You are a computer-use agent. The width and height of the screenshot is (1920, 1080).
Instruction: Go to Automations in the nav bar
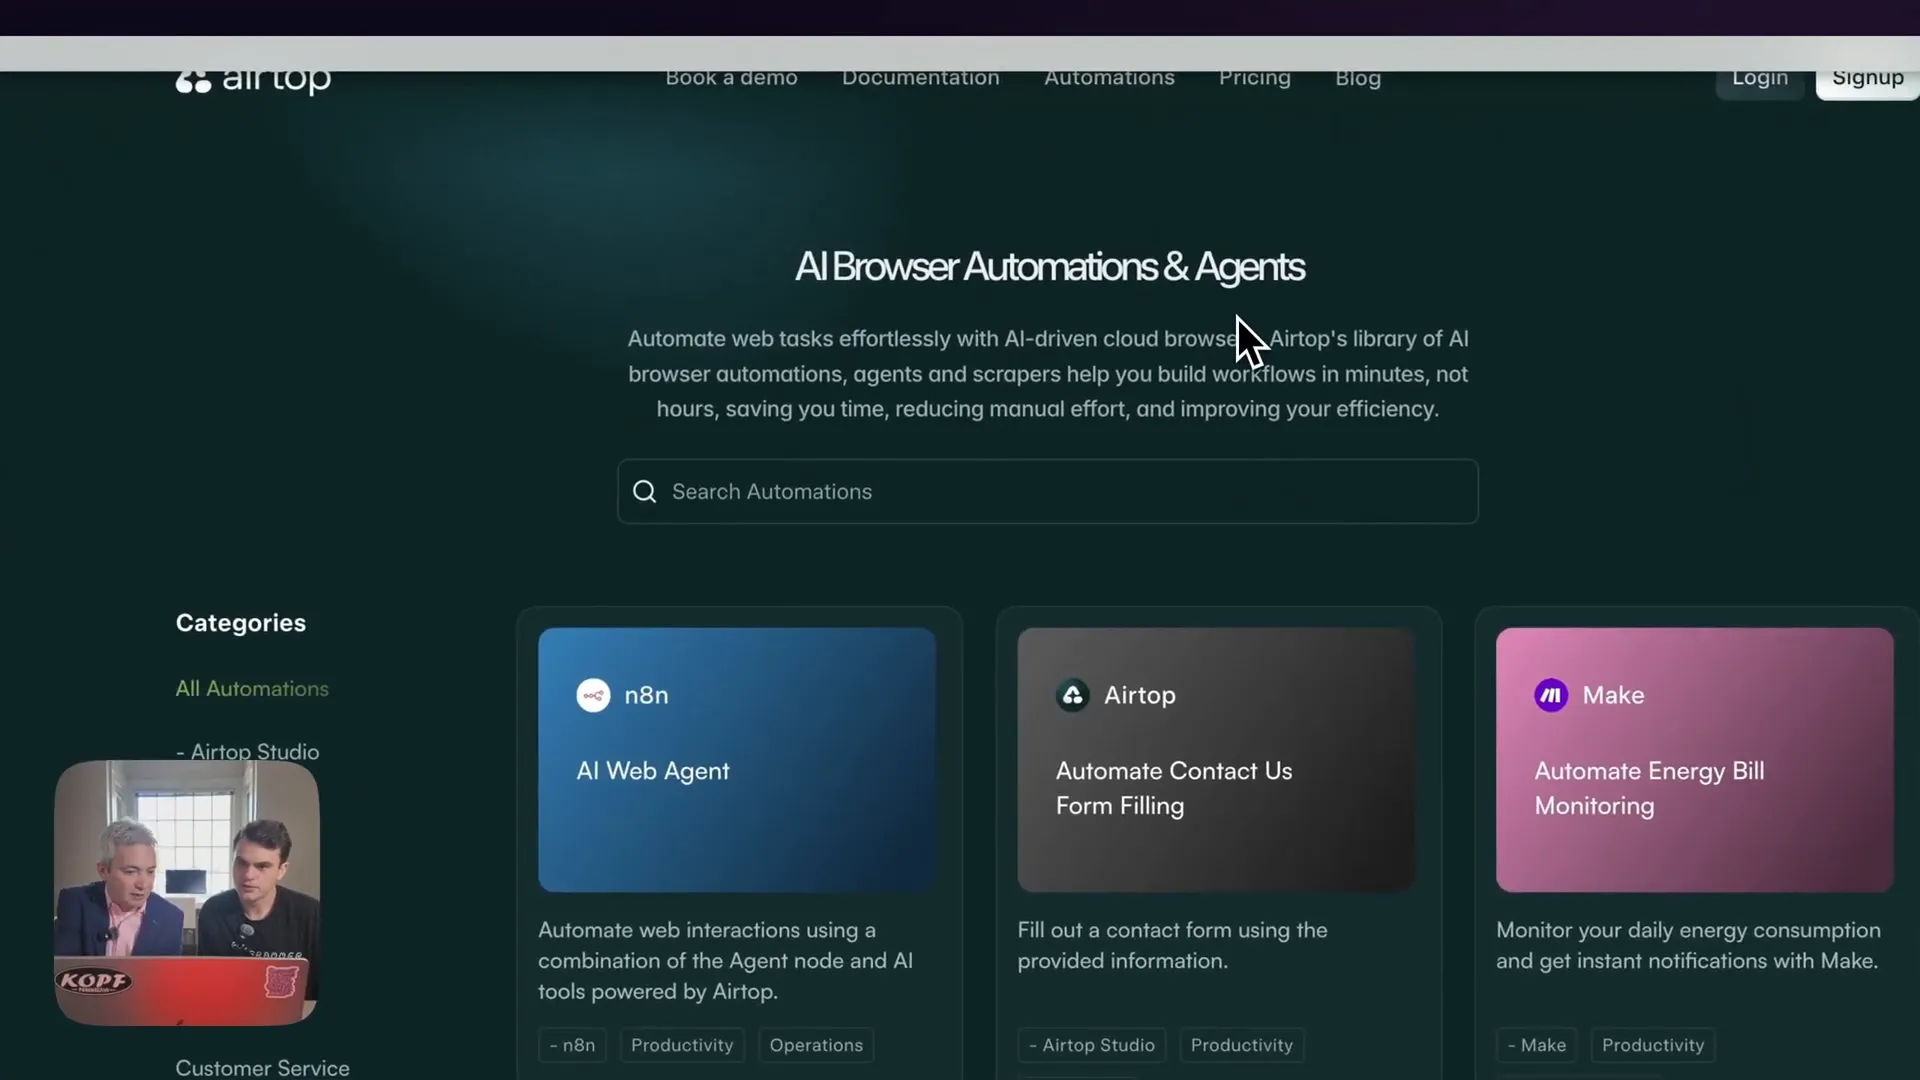click(x=1109, y=79)
